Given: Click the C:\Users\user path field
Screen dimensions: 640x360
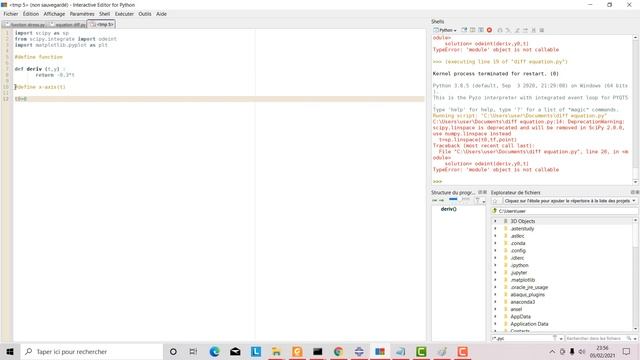Looking at the screenshot, I should click(567, 211).
